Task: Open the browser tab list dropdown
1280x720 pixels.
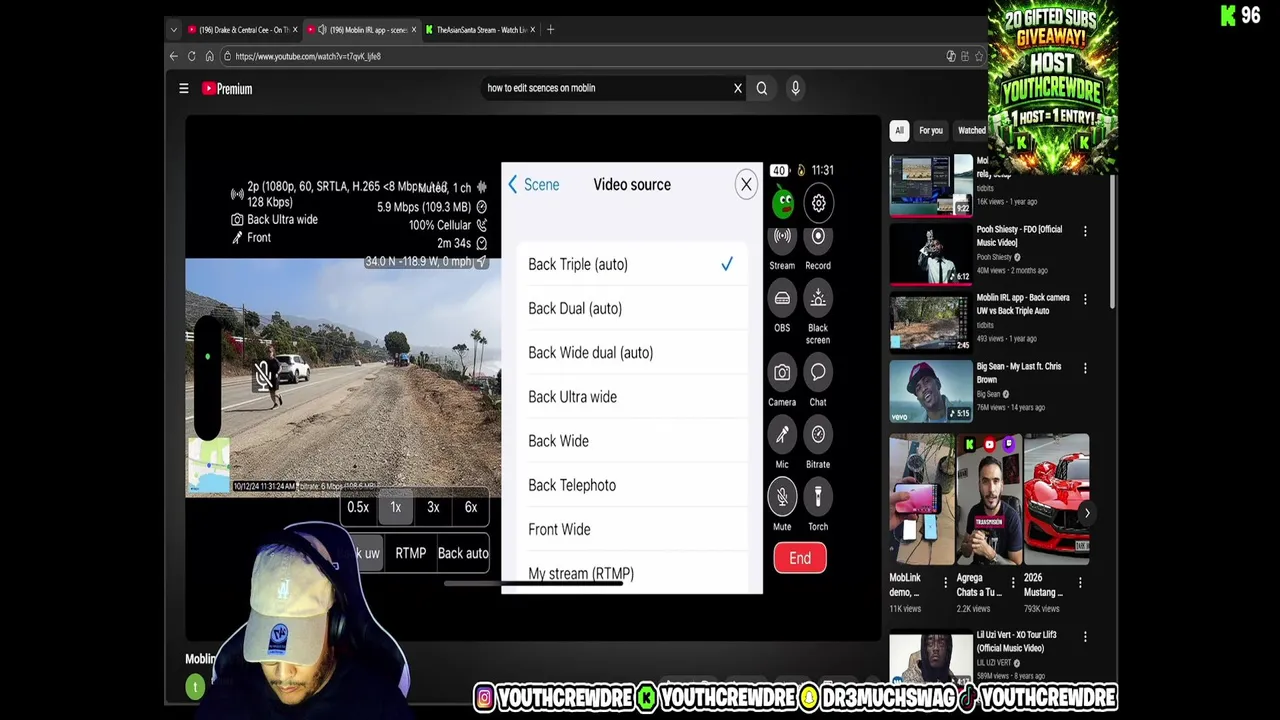Action: [x=174, y=30]
